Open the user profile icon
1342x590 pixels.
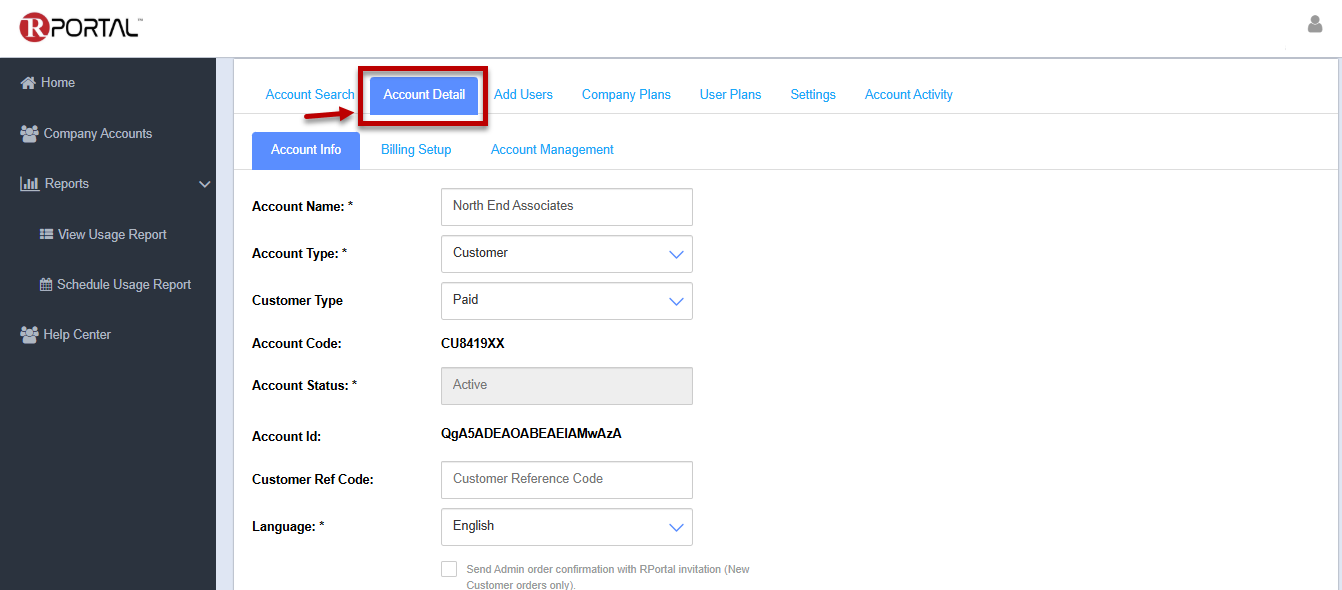pyautogui.click(x=1314, y=25)
